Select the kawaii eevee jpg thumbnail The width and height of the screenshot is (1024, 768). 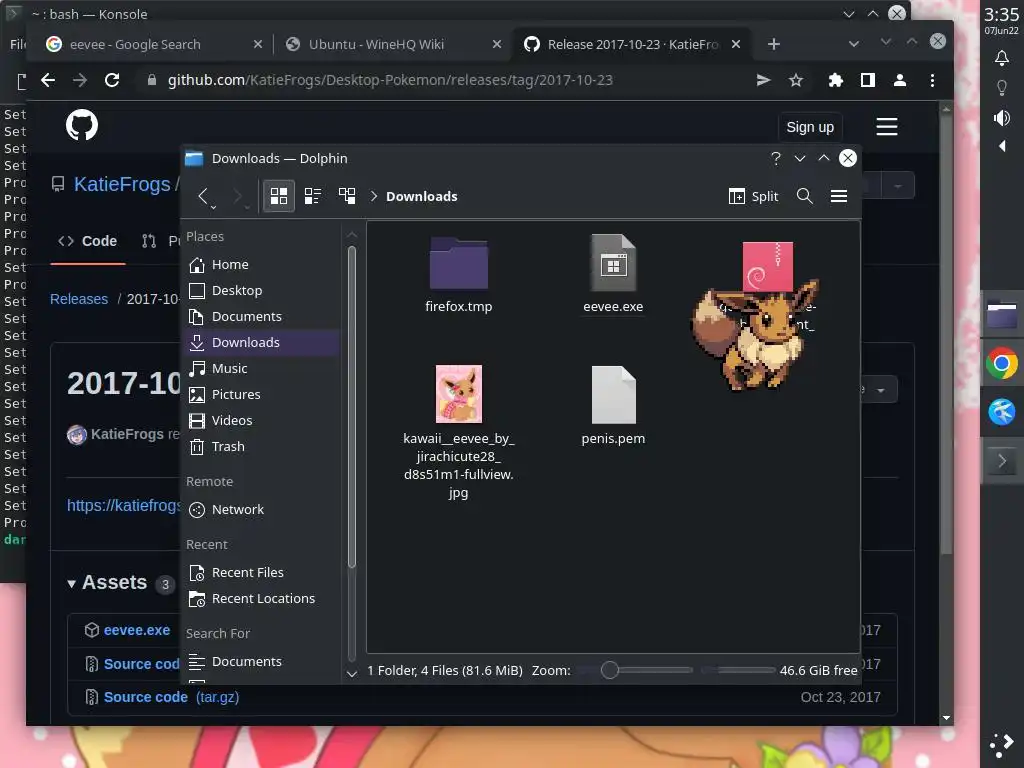458,394
